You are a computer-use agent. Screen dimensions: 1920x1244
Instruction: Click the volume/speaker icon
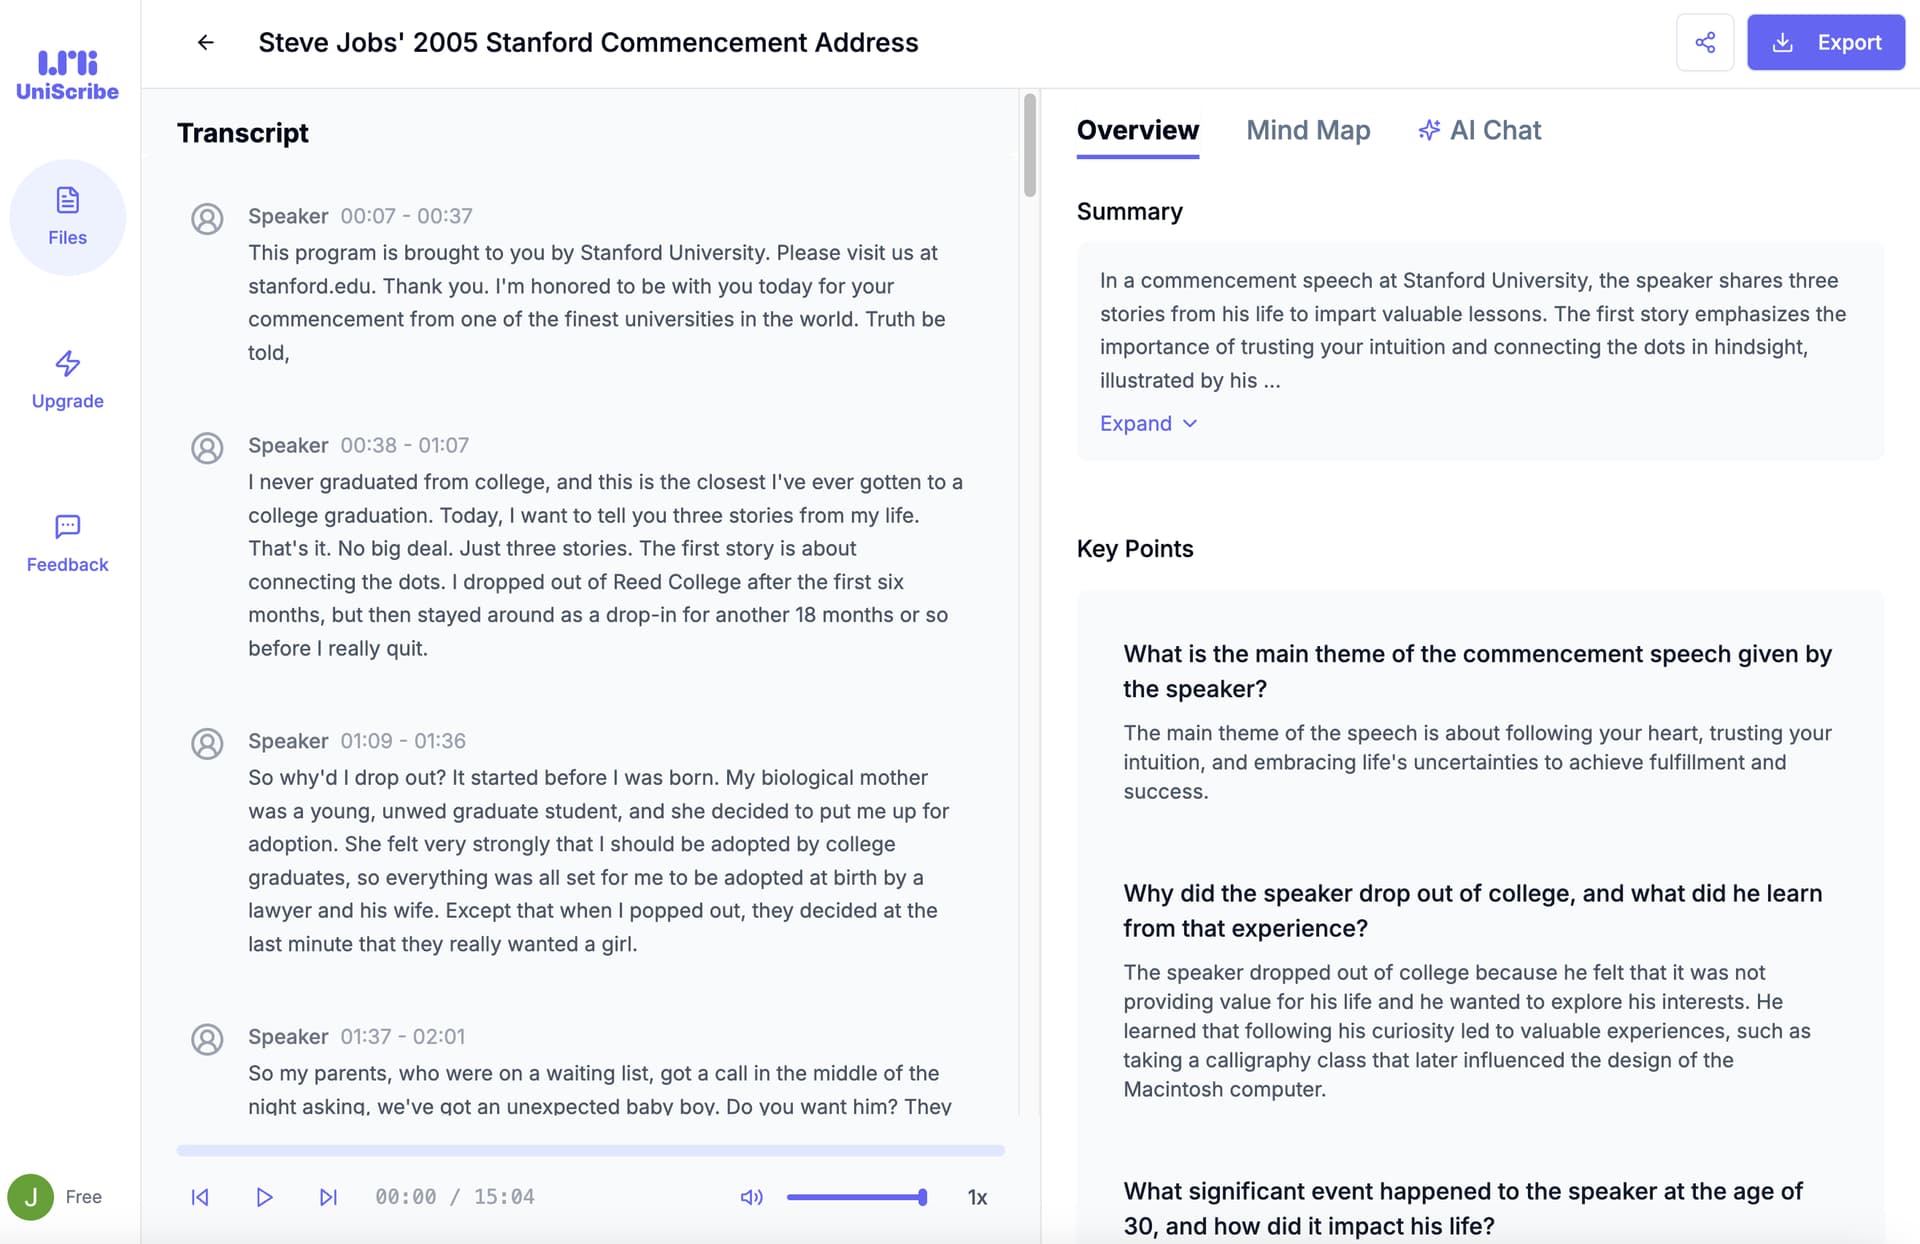[751, 1195]
